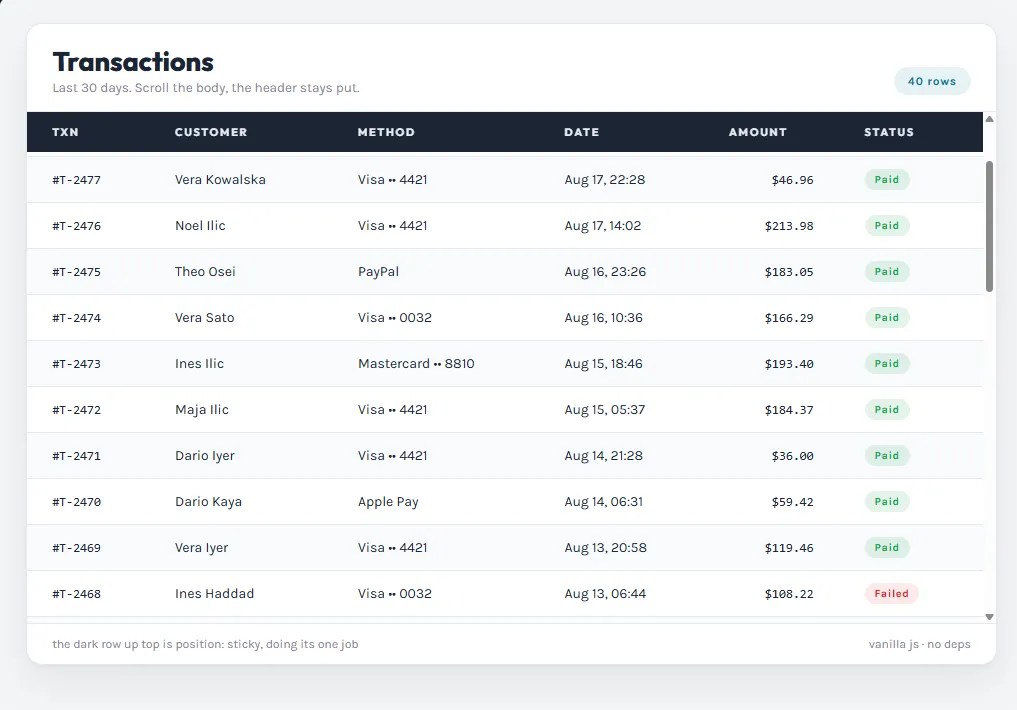Viewport: 1017px width, 710px height.
Task: Click the METHOD column header
Action: pyautogui.click(x=386, y=132)
